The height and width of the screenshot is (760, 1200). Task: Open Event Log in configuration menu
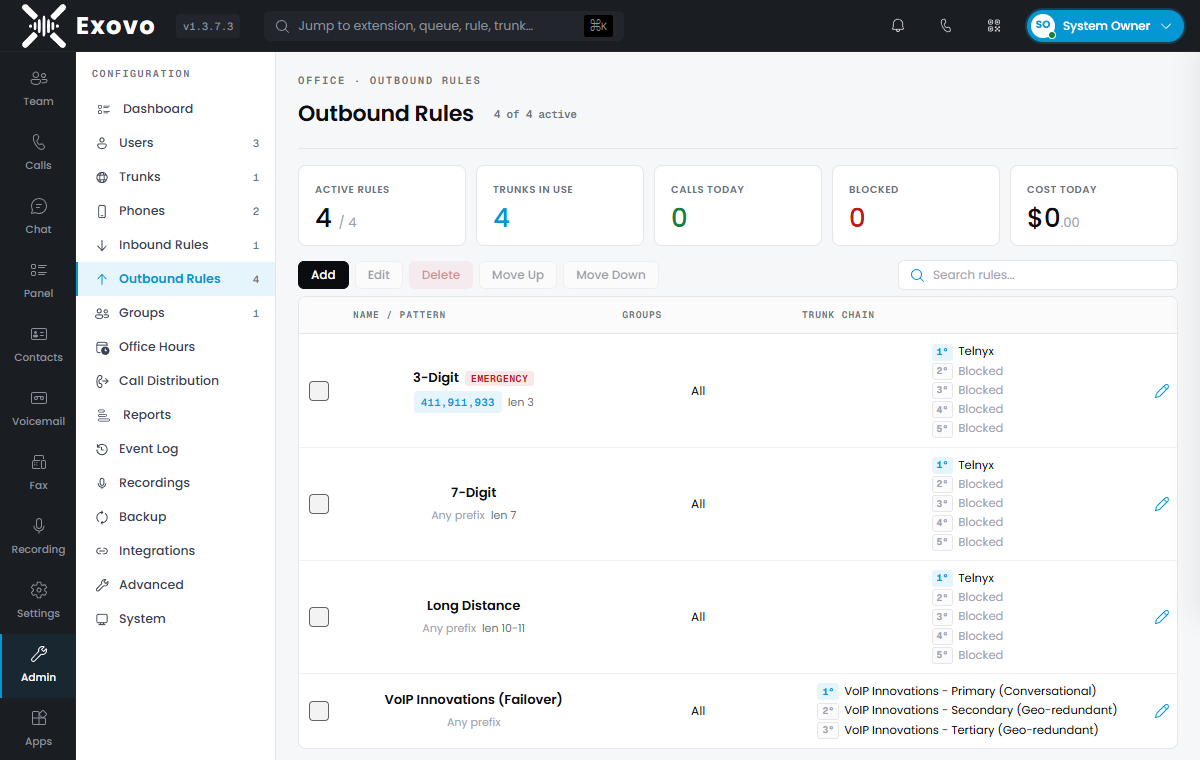point(175,449)
